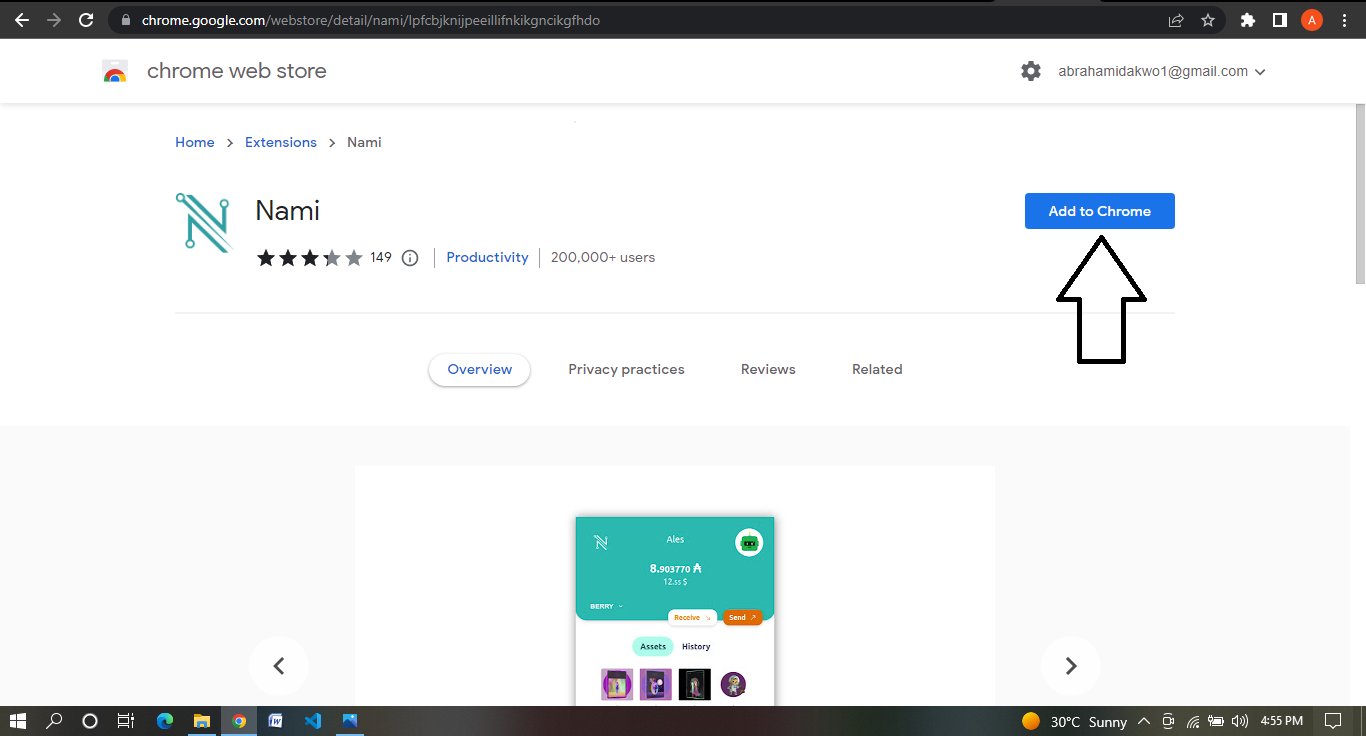
Task: Open the Chrome three-dot menu
Action: point(1343,20)
